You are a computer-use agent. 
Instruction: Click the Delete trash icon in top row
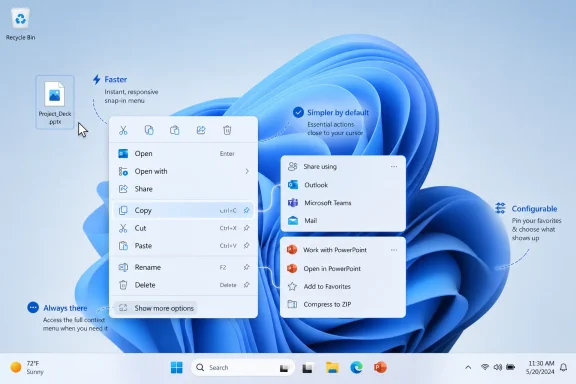click(x=227, y=130)
